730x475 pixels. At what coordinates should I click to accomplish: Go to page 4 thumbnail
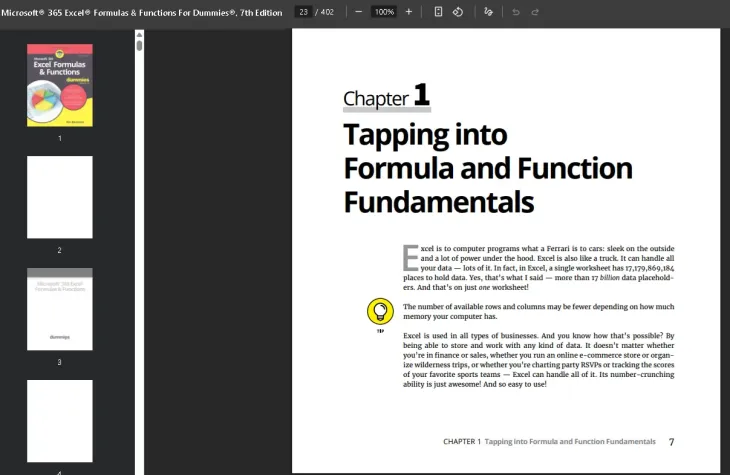[60, 420]
